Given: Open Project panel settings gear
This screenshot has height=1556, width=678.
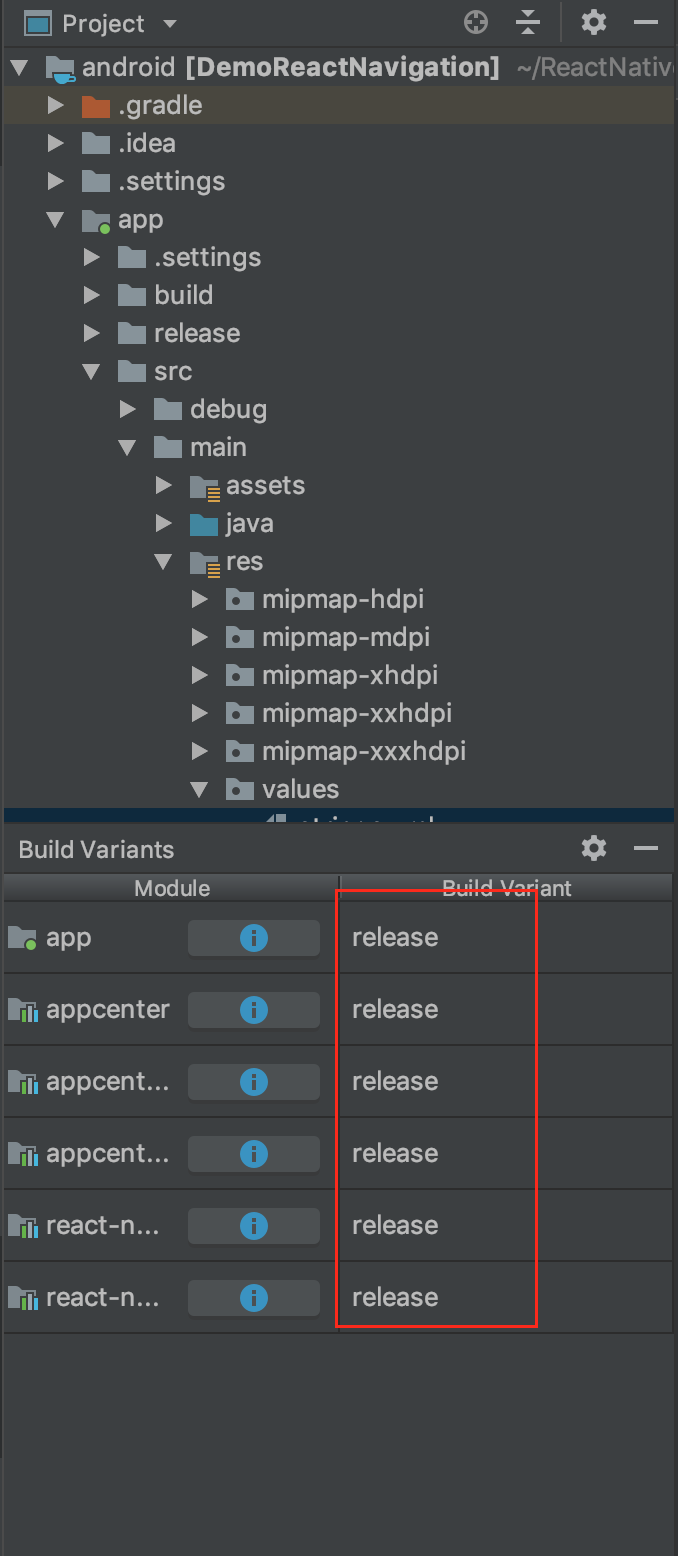Looking at the screenshot, I should coord(594,22).
